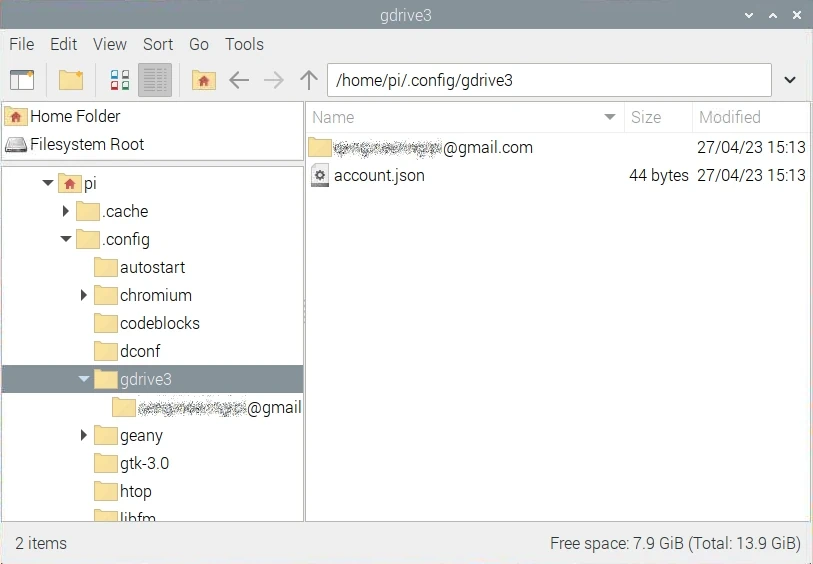813x564 pixels.
Task: Go to home folder via toolbar icon
Action: pyautogui.click(x=204, y=80)
